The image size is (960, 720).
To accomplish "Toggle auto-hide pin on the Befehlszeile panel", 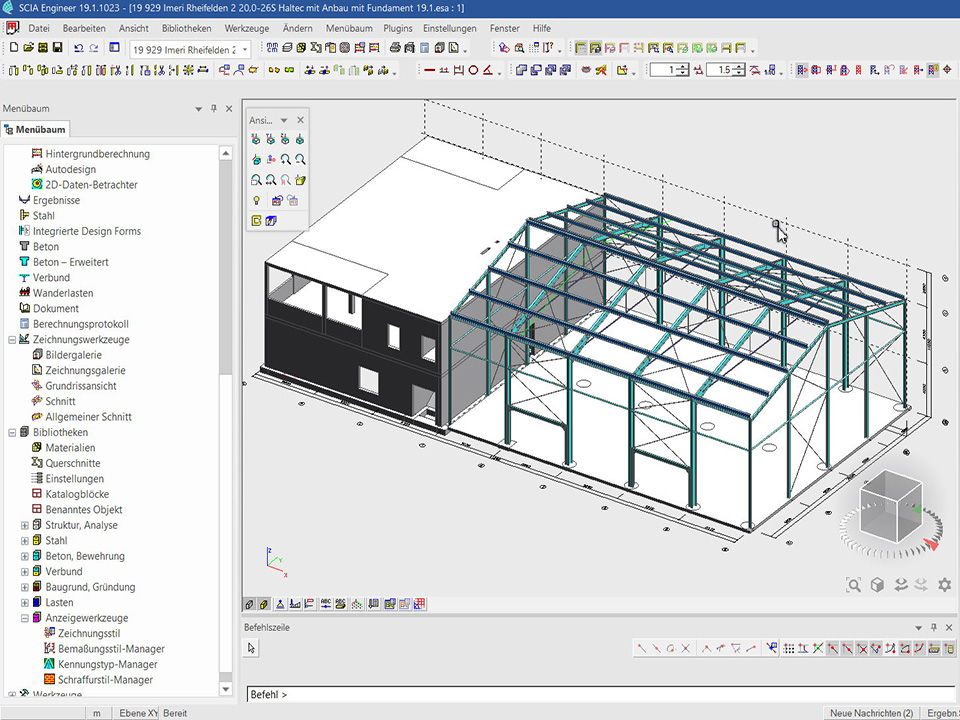I will (934, 627).
